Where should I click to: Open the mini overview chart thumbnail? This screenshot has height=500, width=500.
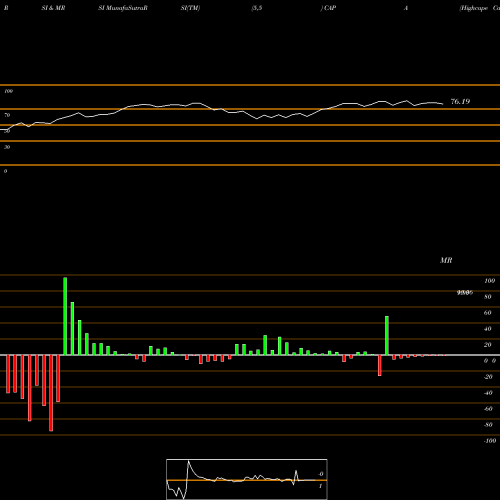[x=247, y=479]
